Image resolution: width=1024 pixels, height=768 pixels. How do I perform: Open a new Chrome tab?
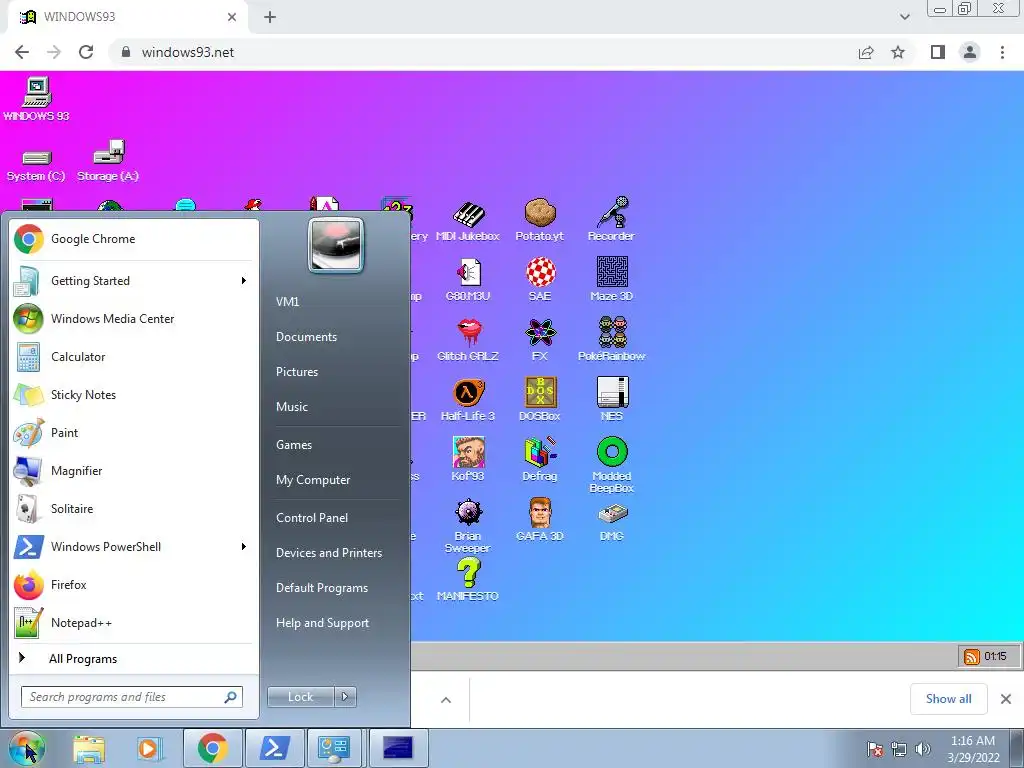click(x=270, y=17)
